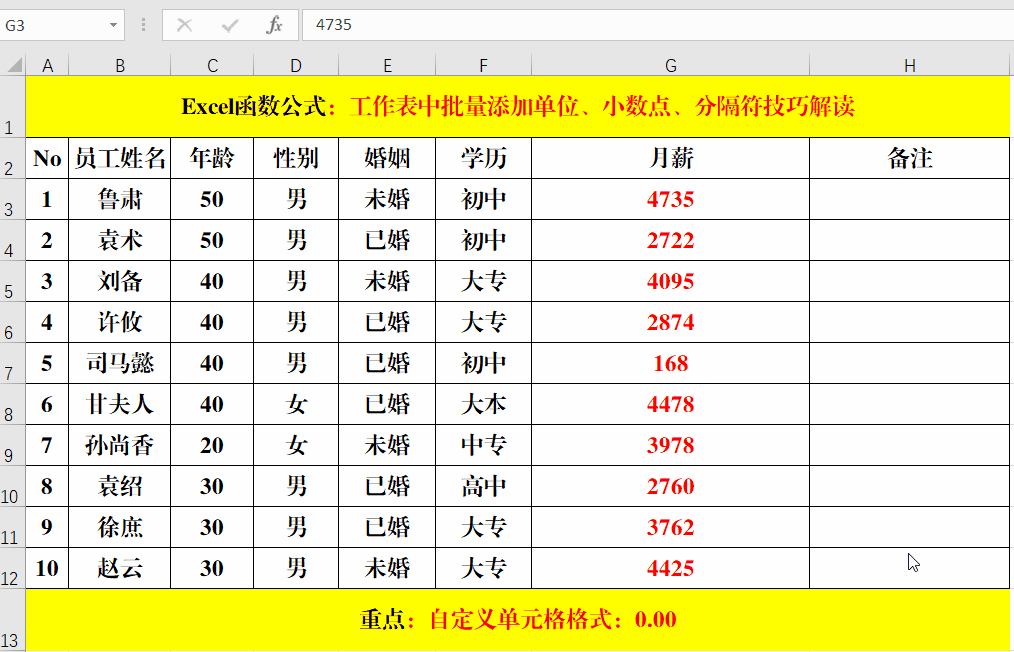This screenshot has width=1014, height=652.
Task: Select the cell containing 赵云
Action: click(x=120, y=568)
